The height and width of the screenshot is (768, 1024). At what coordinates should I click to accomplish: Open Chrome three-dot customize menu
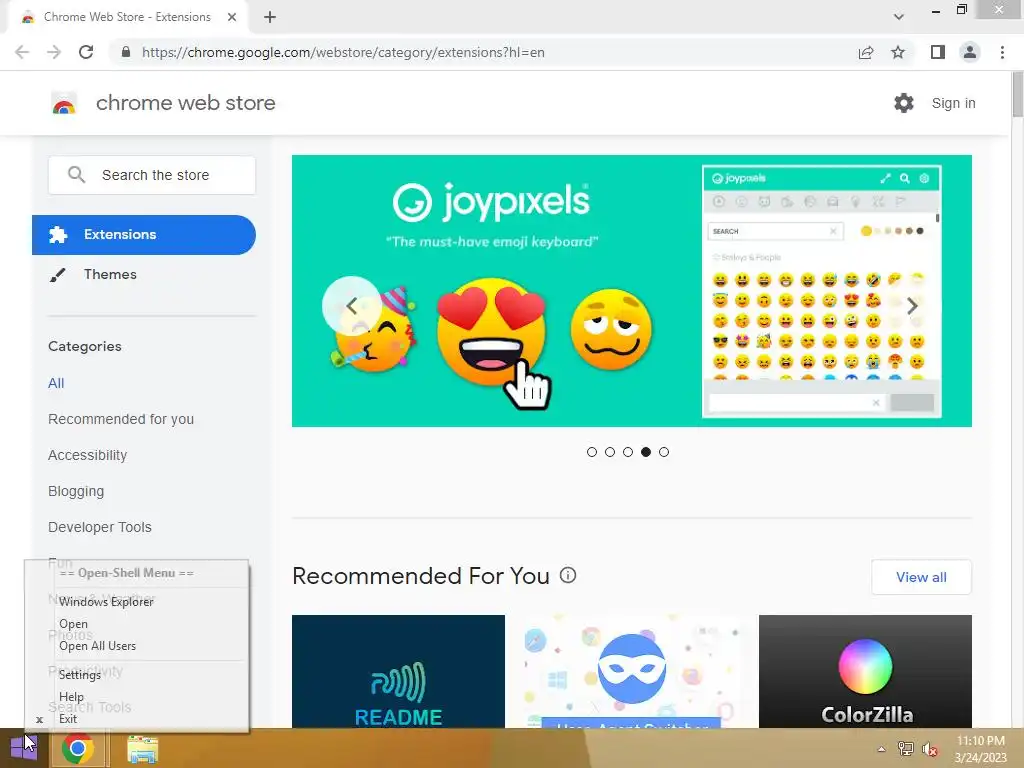[1002, 52]
